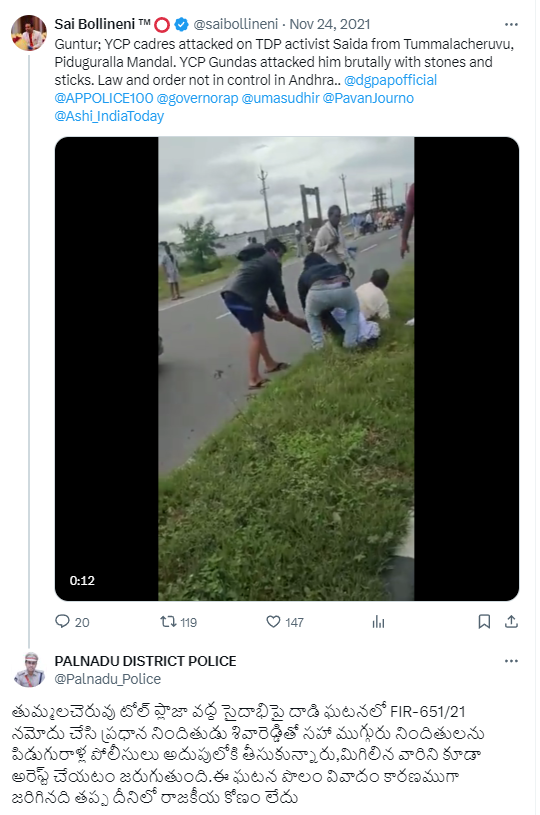Play the 0:12 attack video
The width and height of the screenshot is (540, 815).
(286, 369)
